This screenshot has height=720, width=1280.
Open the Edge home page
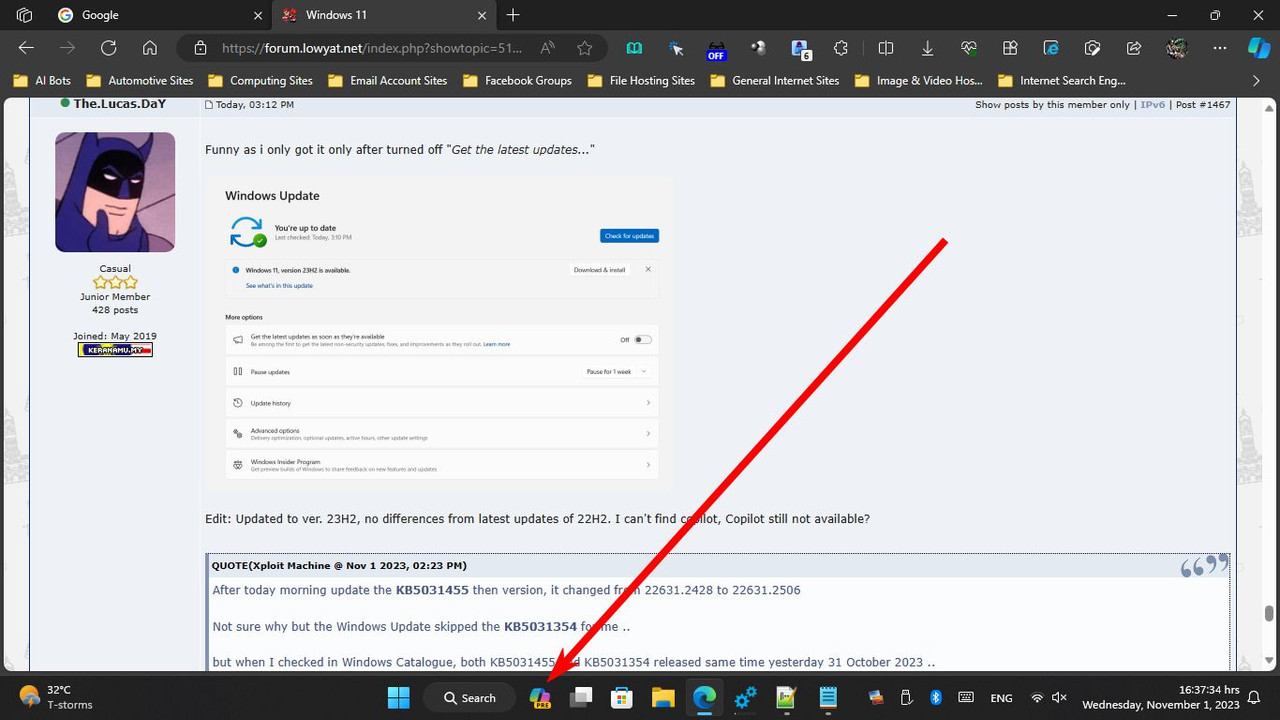pyautogui.click(x=150, y=48)
